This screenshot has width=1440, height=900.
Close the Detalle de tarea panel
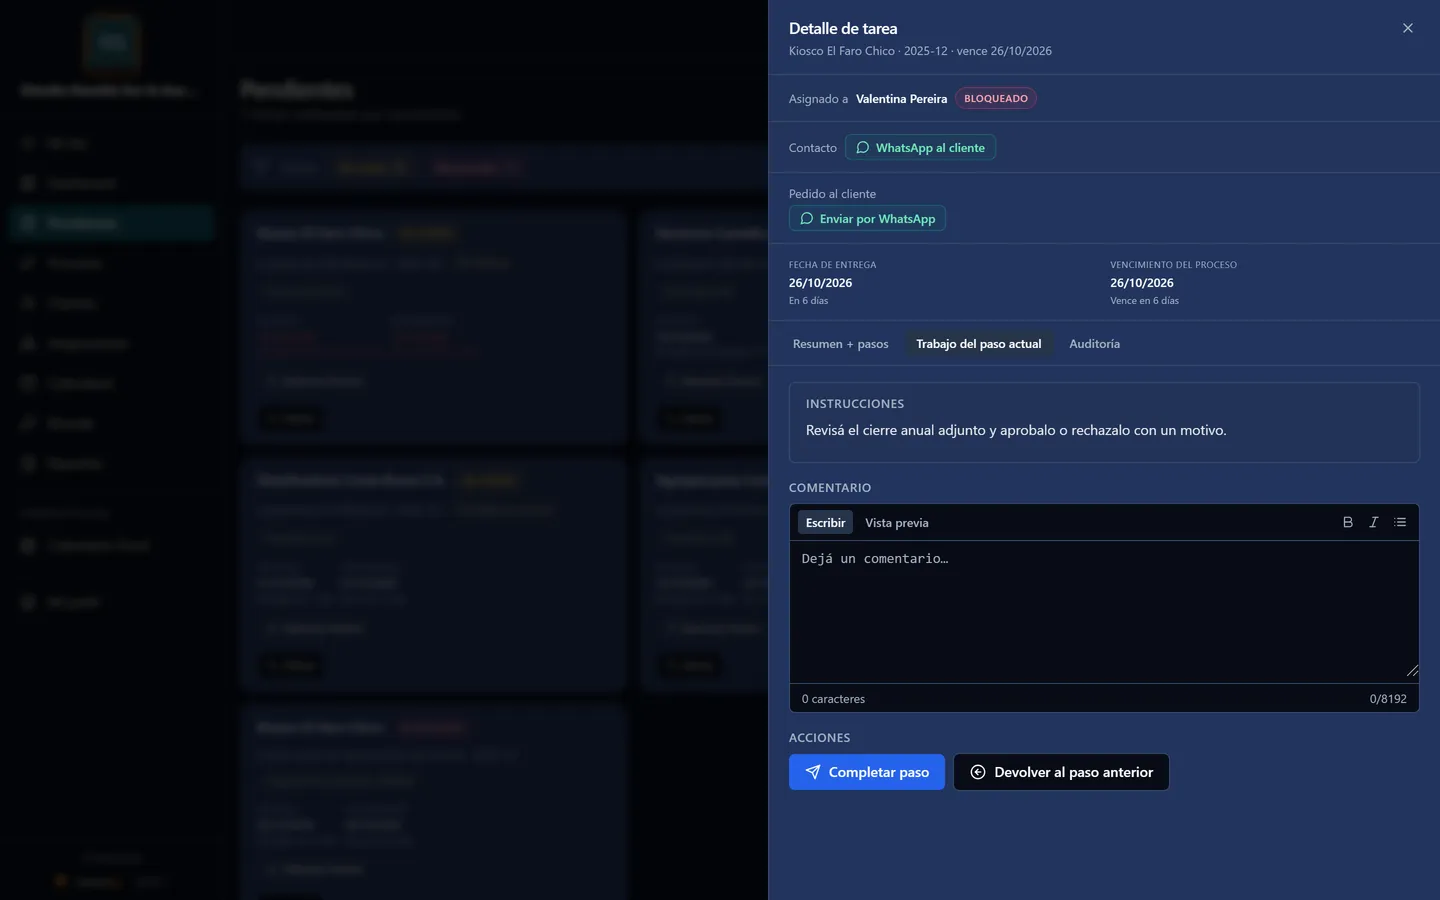(1407, 28)
